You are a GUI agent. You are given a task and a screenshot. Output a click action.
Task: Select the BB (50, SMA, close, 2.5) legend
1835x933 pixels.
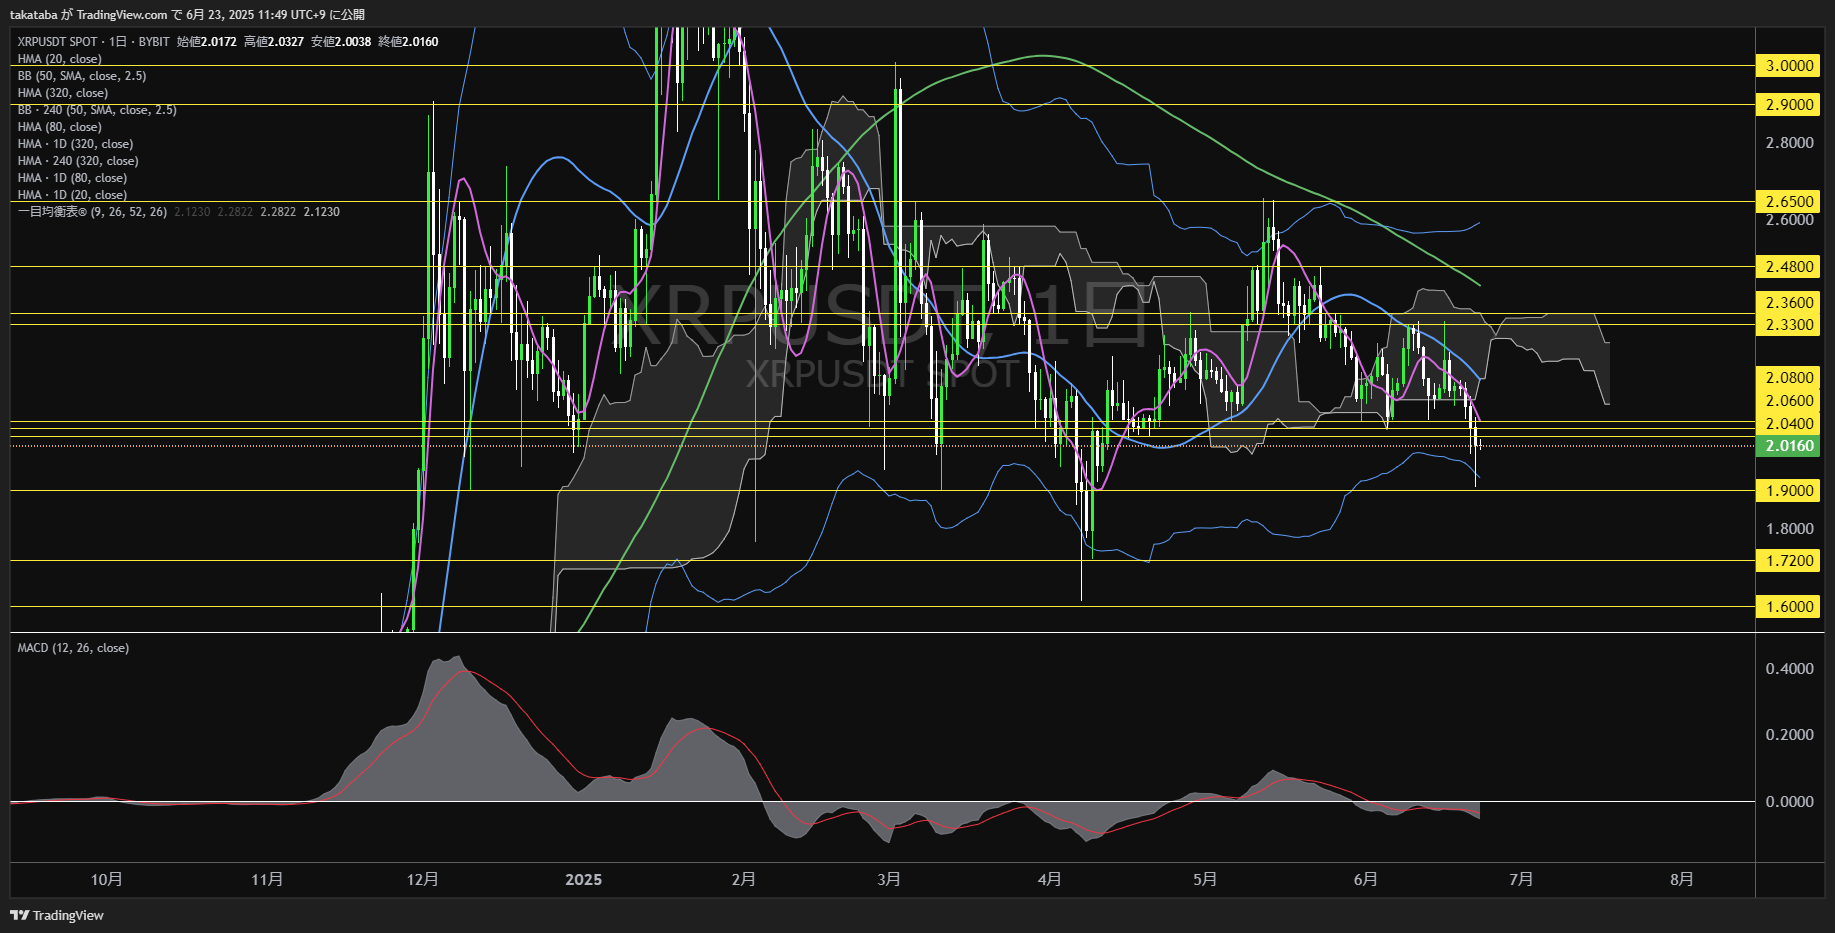tap(82, 76)
